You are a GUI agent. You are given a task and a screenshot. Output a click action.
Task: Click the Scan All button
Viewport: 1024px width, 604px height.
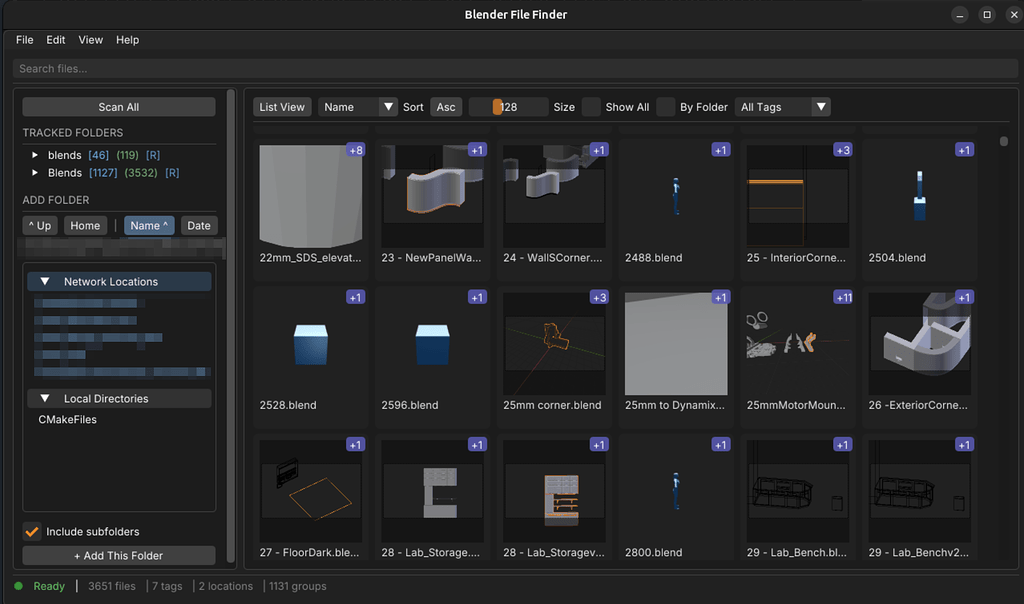pyautogui.click(x=119, y=107)
